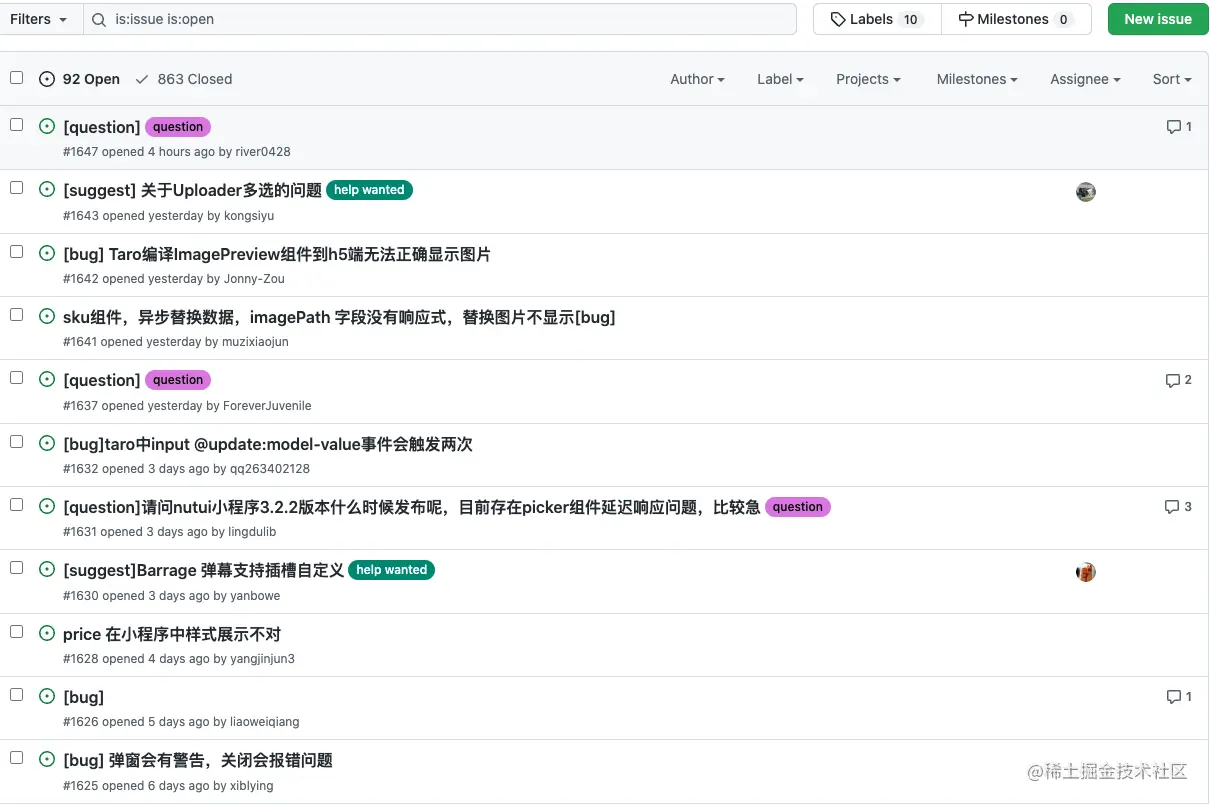Screen dimensions: 1210x804
Task: Click open-issue icon for sku组件 issue
Action: (47, 316)
